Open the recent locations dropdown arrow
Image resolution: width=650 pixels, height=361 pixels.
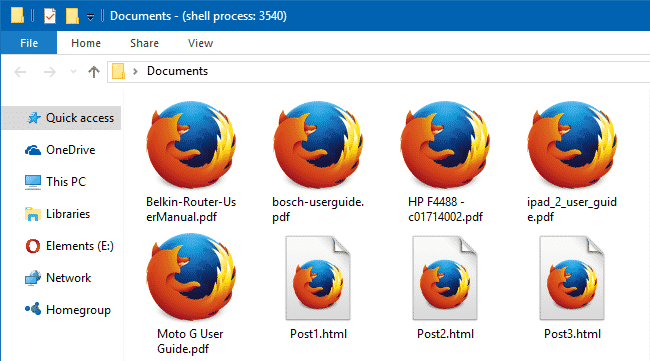point(73,72)
